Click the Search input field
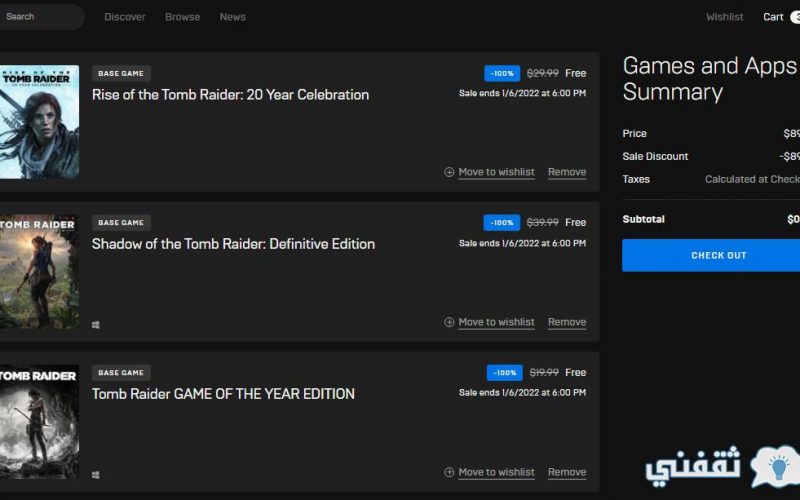The image size is (800, 500). [x=41, y=17]
